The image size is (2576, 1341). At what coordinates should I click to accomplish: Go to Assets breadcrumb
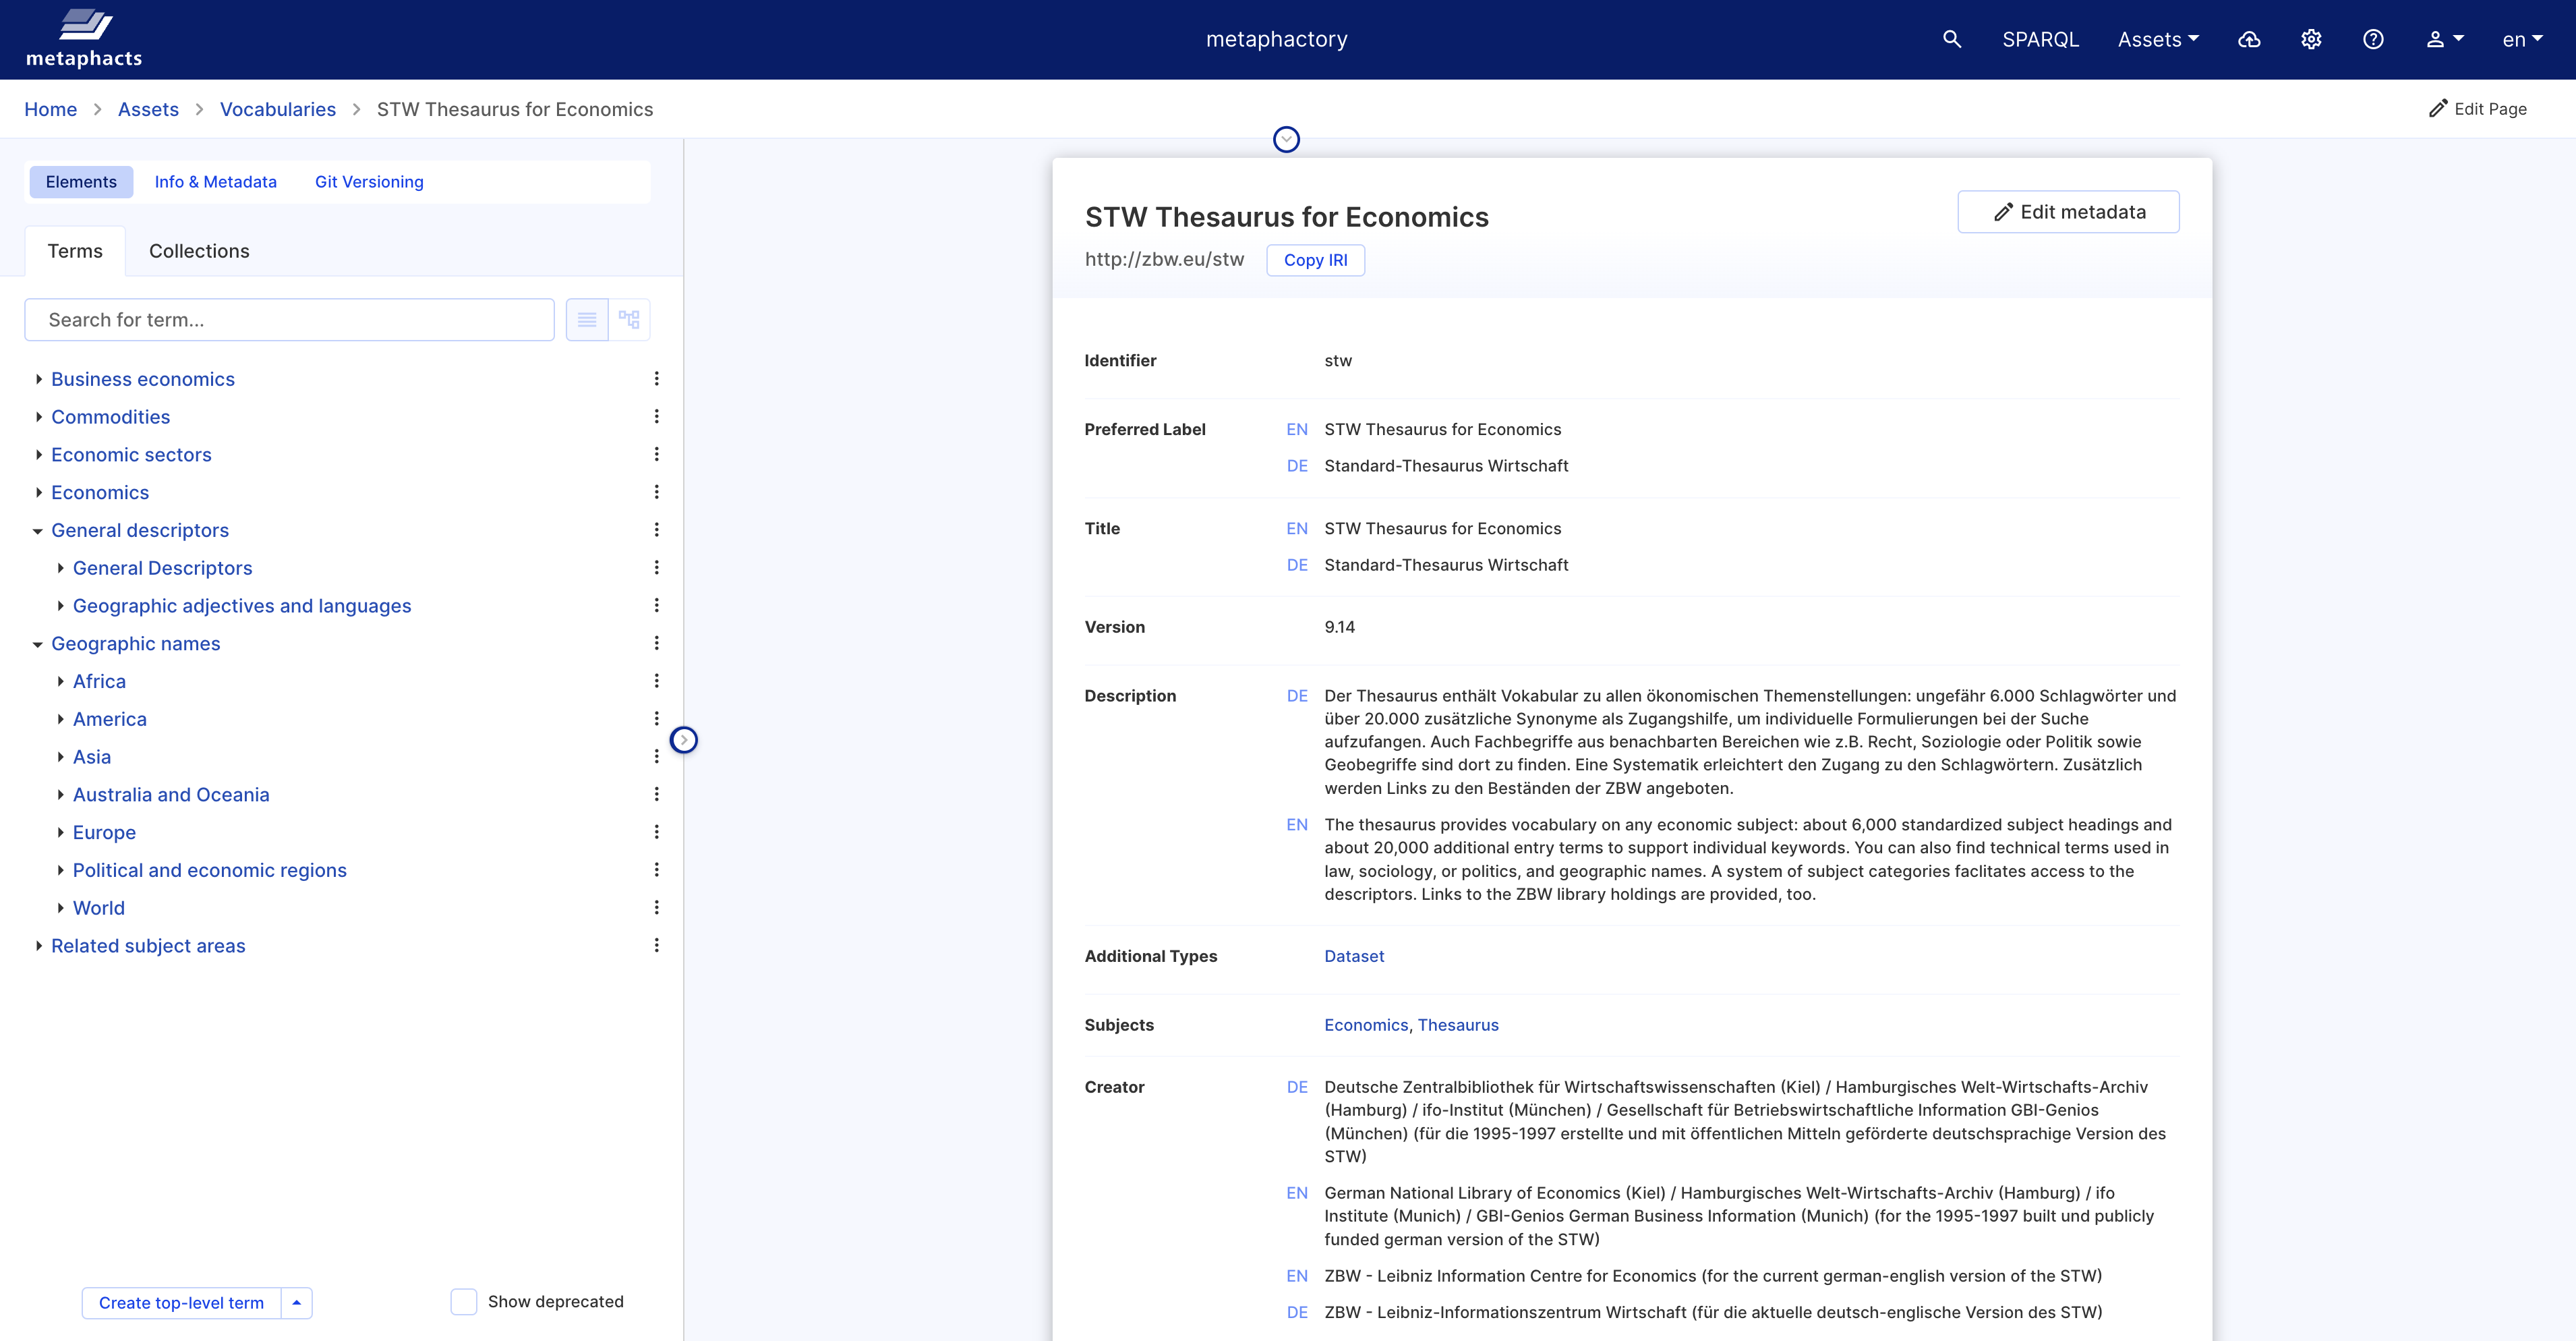(x=148, y=109)
